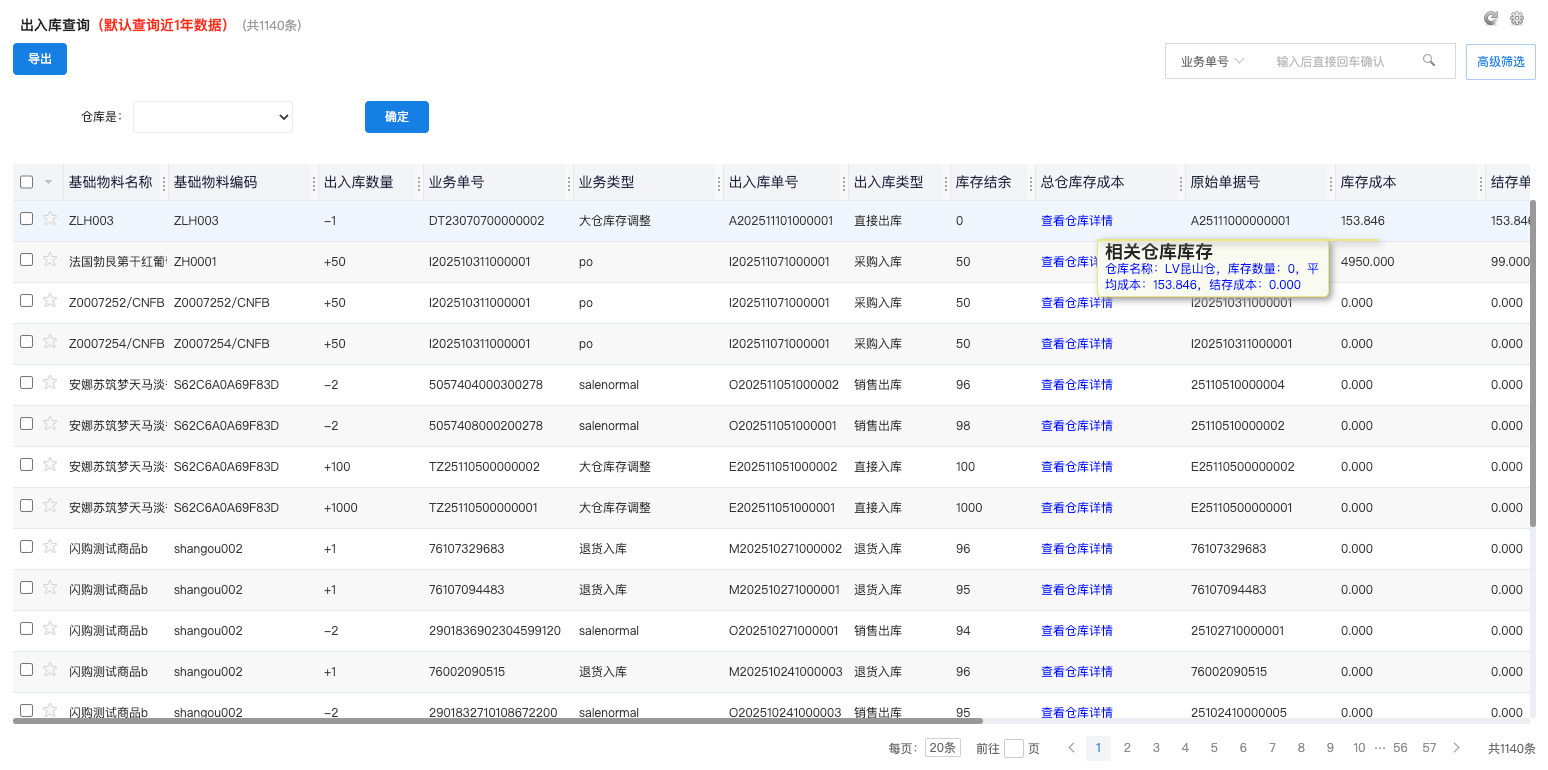Image resolution: width=1548 pixels, height=770 pixels.
Task: Open the 仓库是 warehouse dropdown
Action: 213,117
